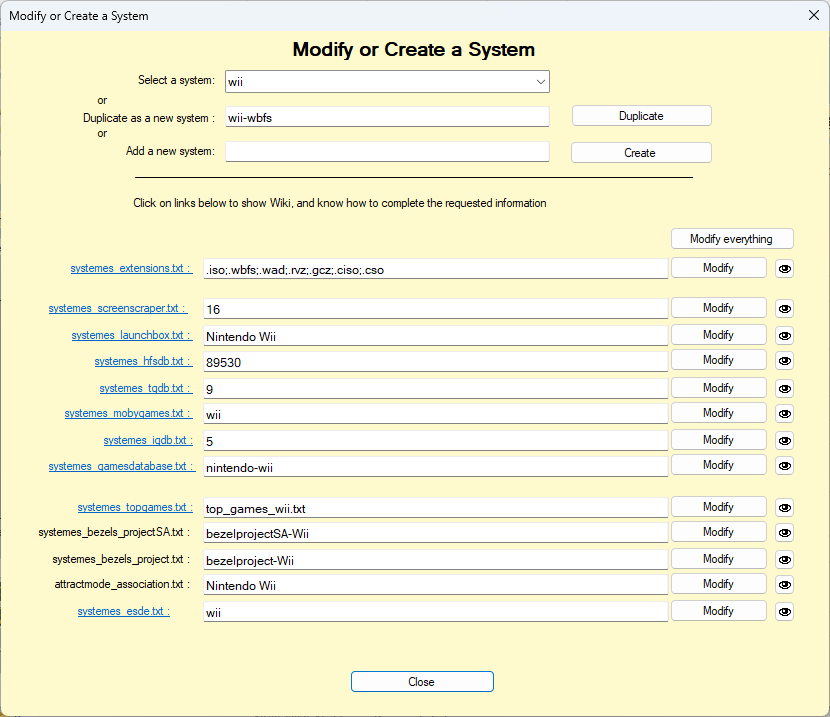830x717 pixels.
Task: Click eye icon for systemes_igdb row
Action: coord(784,440)
